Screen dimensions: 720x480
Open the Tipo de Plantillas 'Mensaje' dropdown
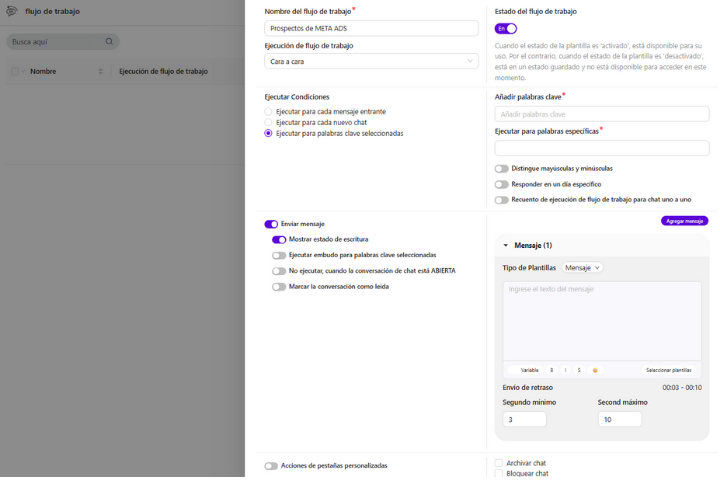(x=582, y=268)
